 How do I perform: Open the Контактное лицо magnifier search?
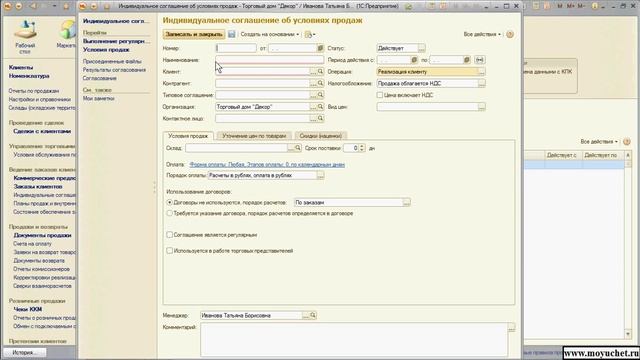coord(320,118)
